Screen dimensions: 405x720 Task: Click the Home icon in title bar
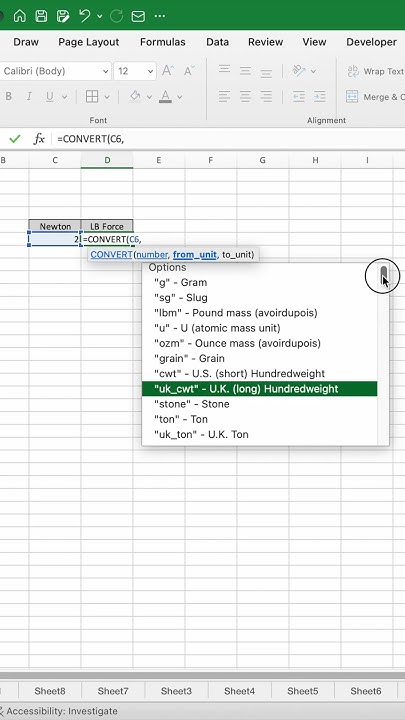(20, 16)
